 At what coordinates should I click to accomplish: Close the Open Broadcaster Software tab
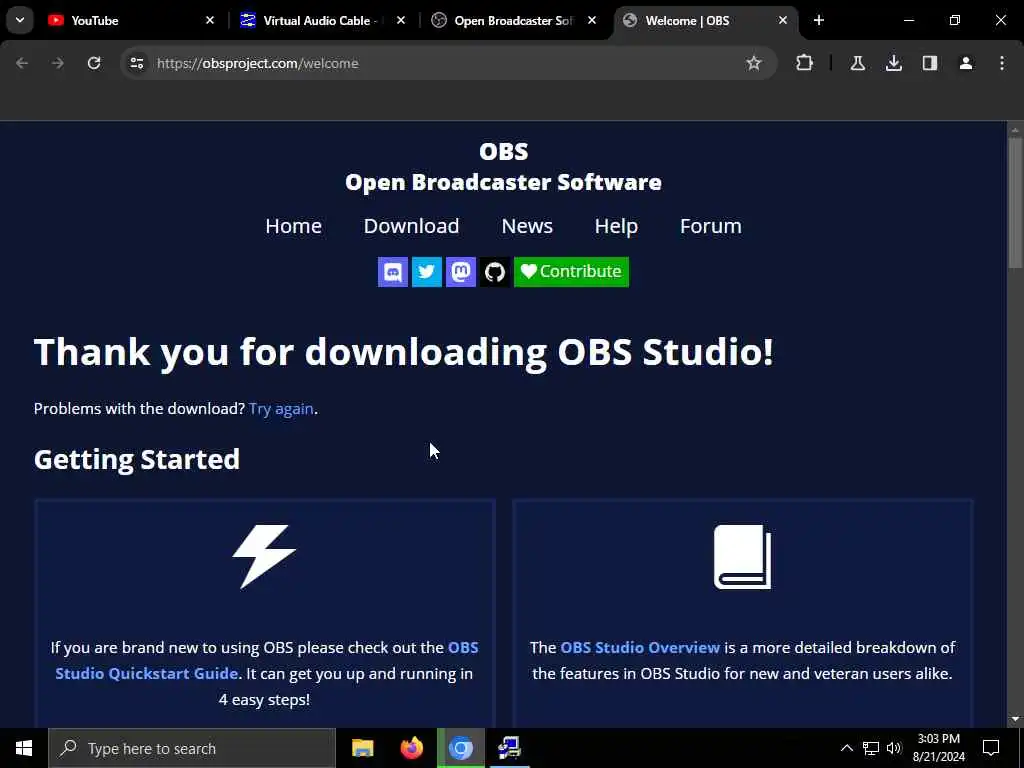point(592,20)
